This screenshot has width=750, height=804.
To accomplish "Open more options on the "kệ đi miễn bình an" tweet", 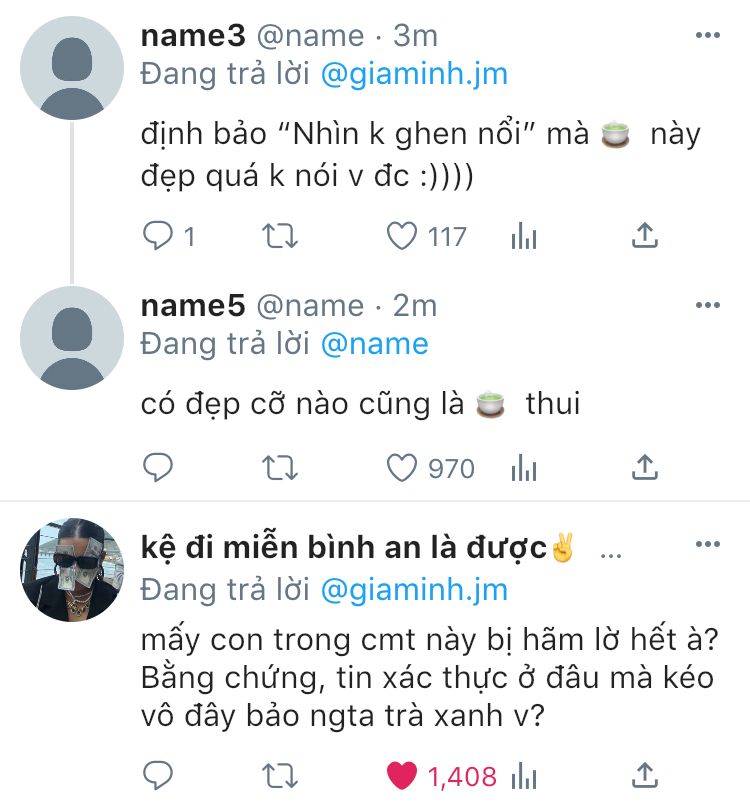I will pyautogui.click(x=708, y=544).
